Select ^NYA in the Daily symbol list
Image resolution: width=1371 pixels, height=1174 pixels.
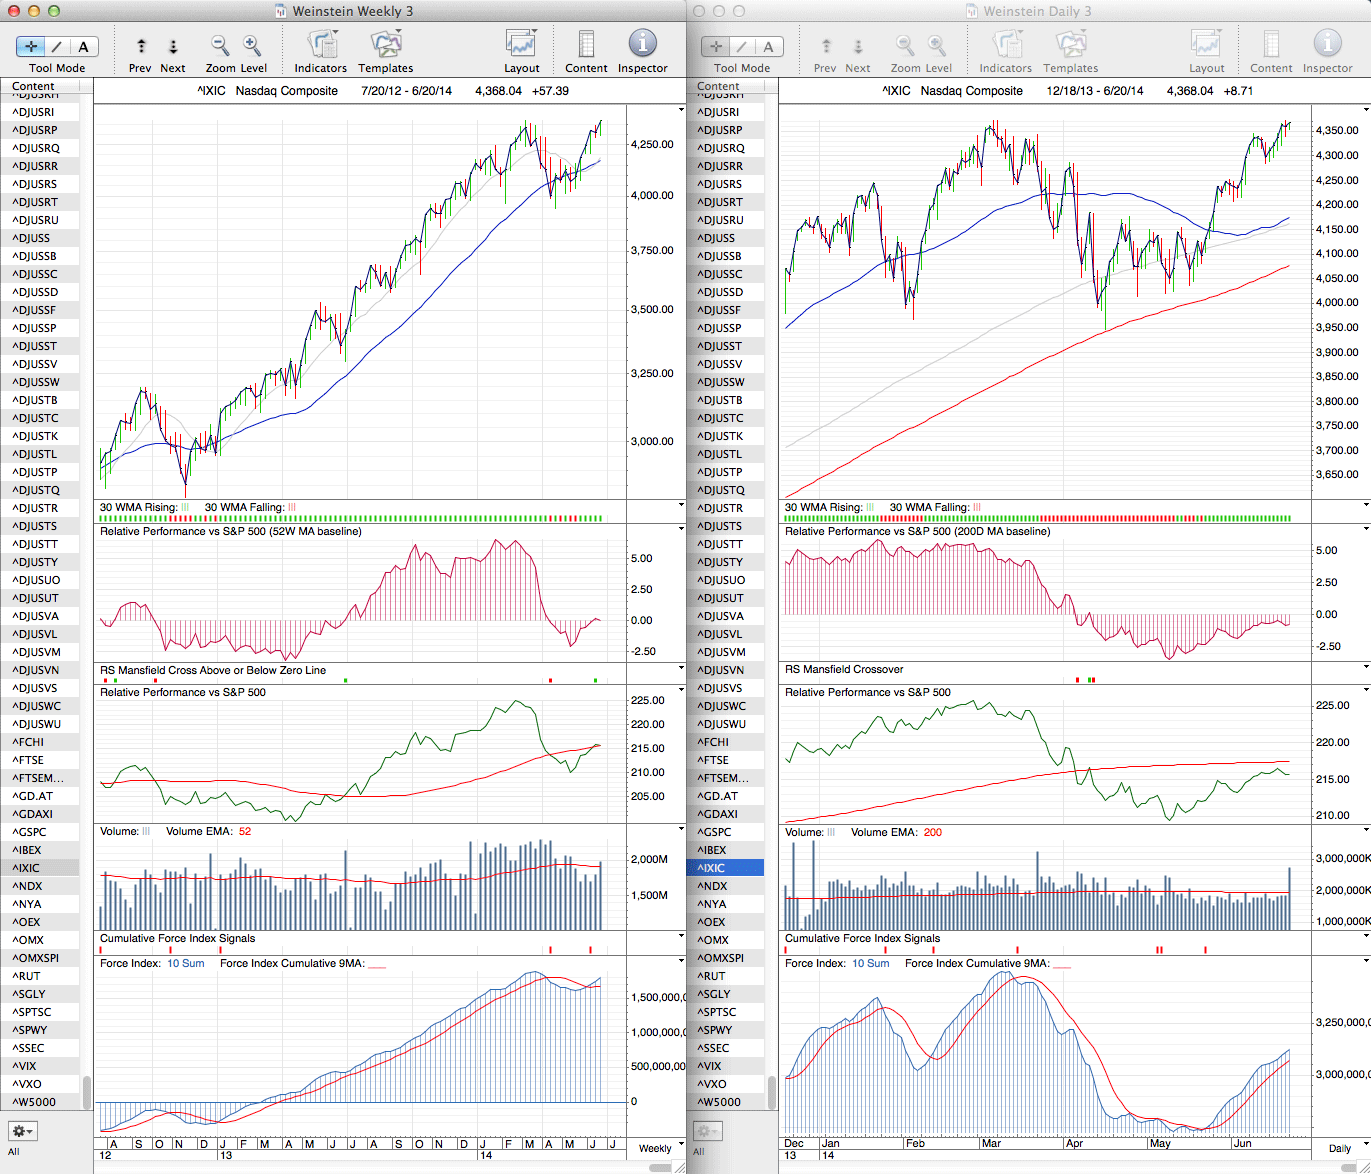pyautogui.click(x=725, y=904)
